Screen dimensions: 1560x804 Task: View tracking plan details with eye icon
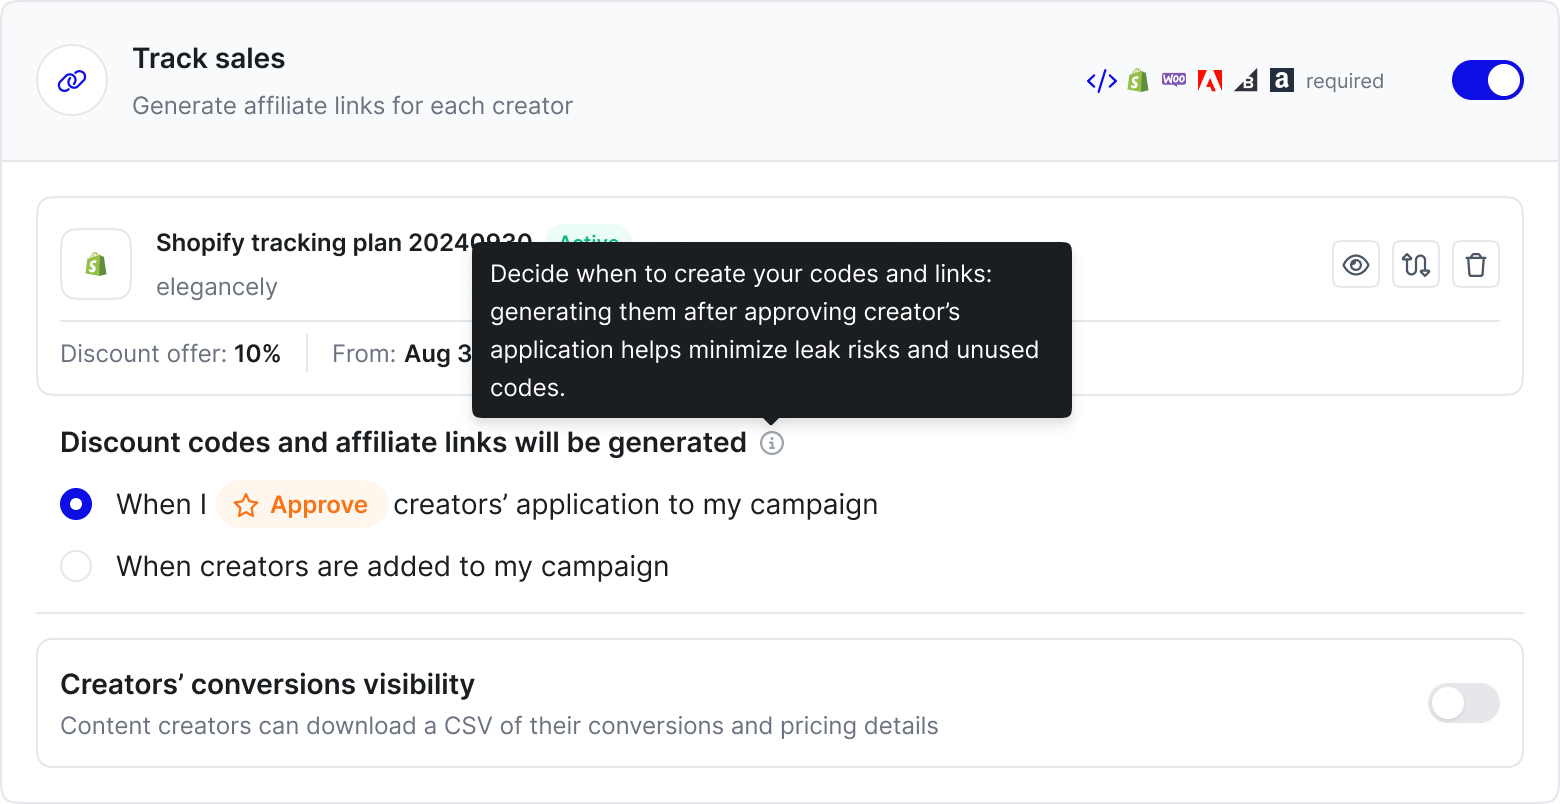point(1356,265)
